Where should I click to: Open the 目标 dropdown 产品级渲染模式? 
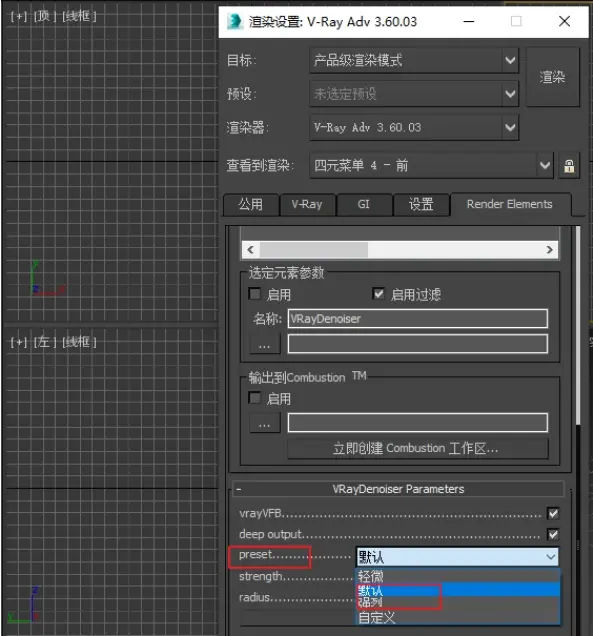(x=414, y=60)
